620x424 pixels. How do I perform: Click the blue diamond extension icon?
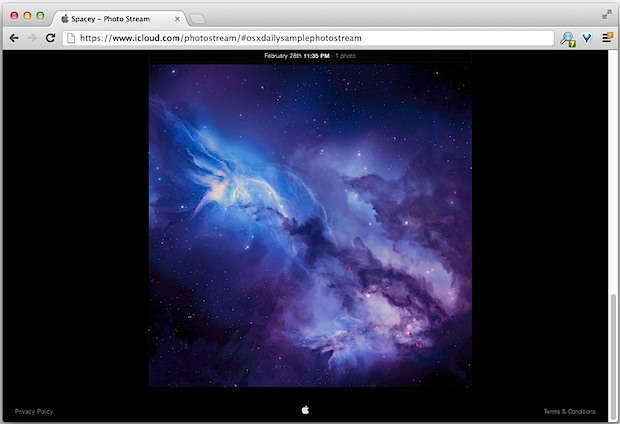pyautogui.click(x=587, y=38)
